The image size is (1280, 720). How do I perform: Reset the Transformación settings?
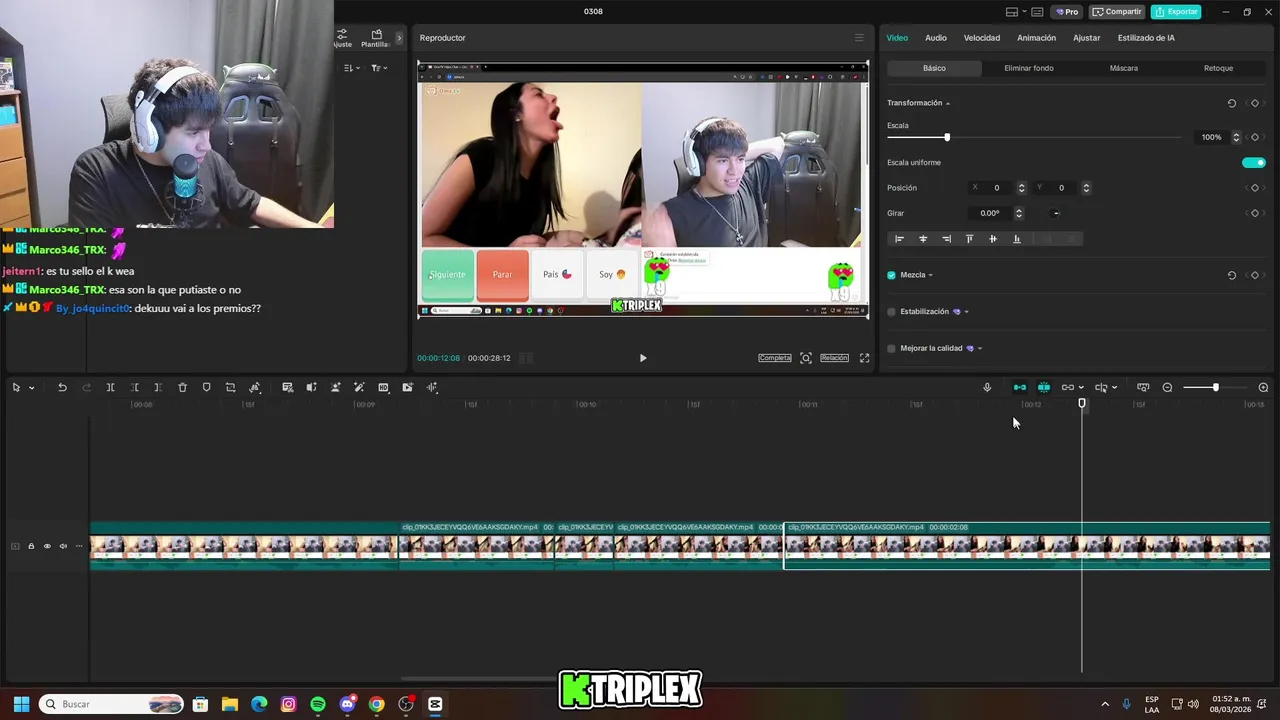click(x=1231, y=103)
